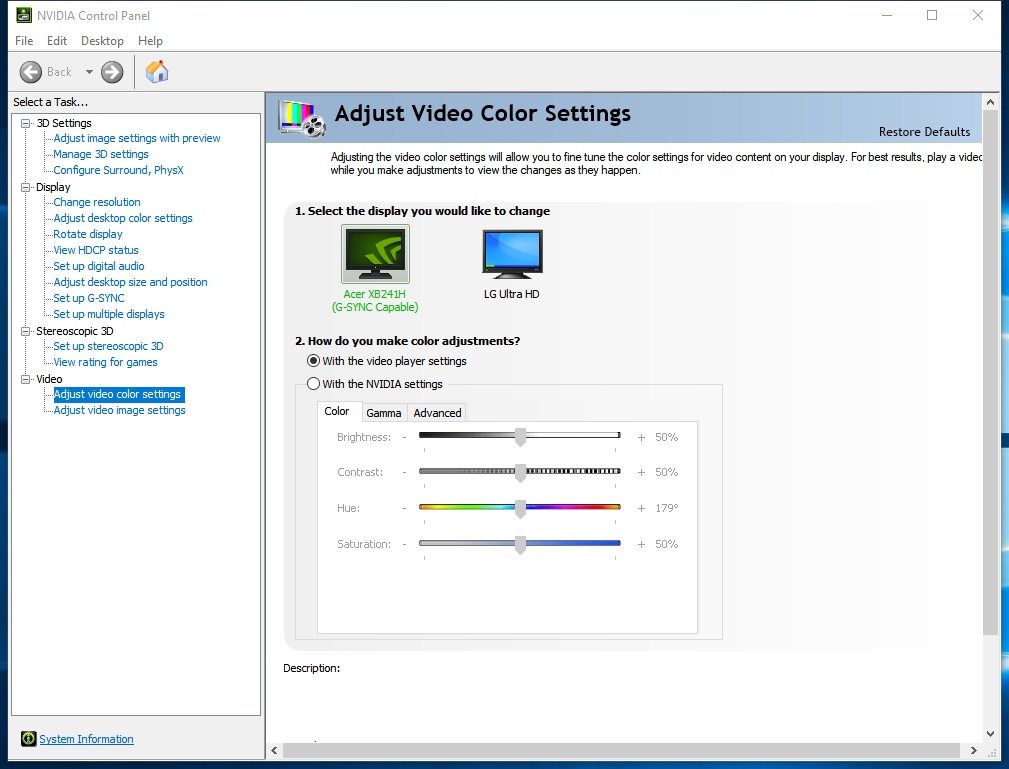Screen dimensions: 1009x769
Task: Click the horizontal scrollbar right arrow
Action: 974,750
